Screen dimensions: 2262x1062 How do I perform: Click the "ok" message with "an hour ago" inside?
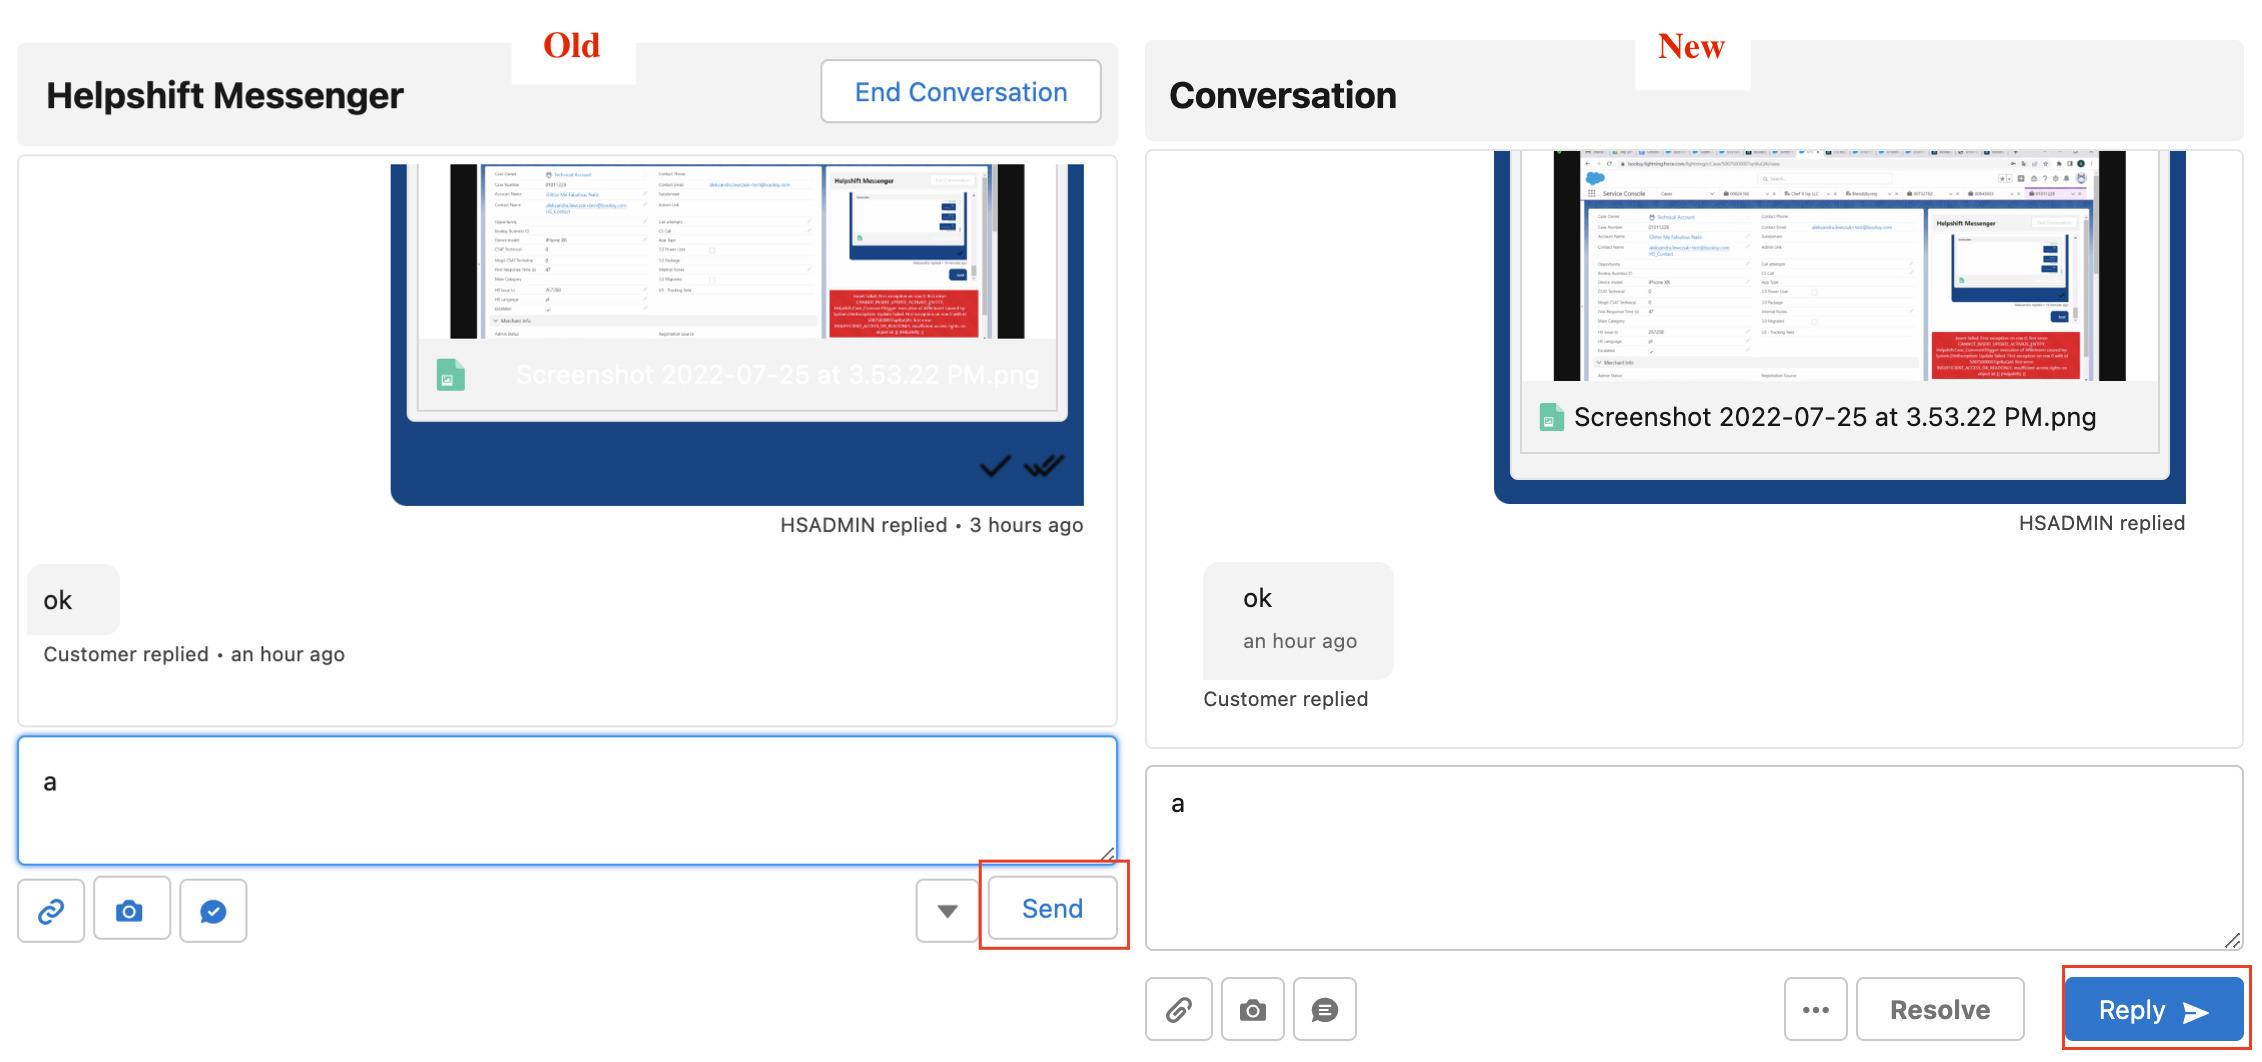(x=1297, y=620)
